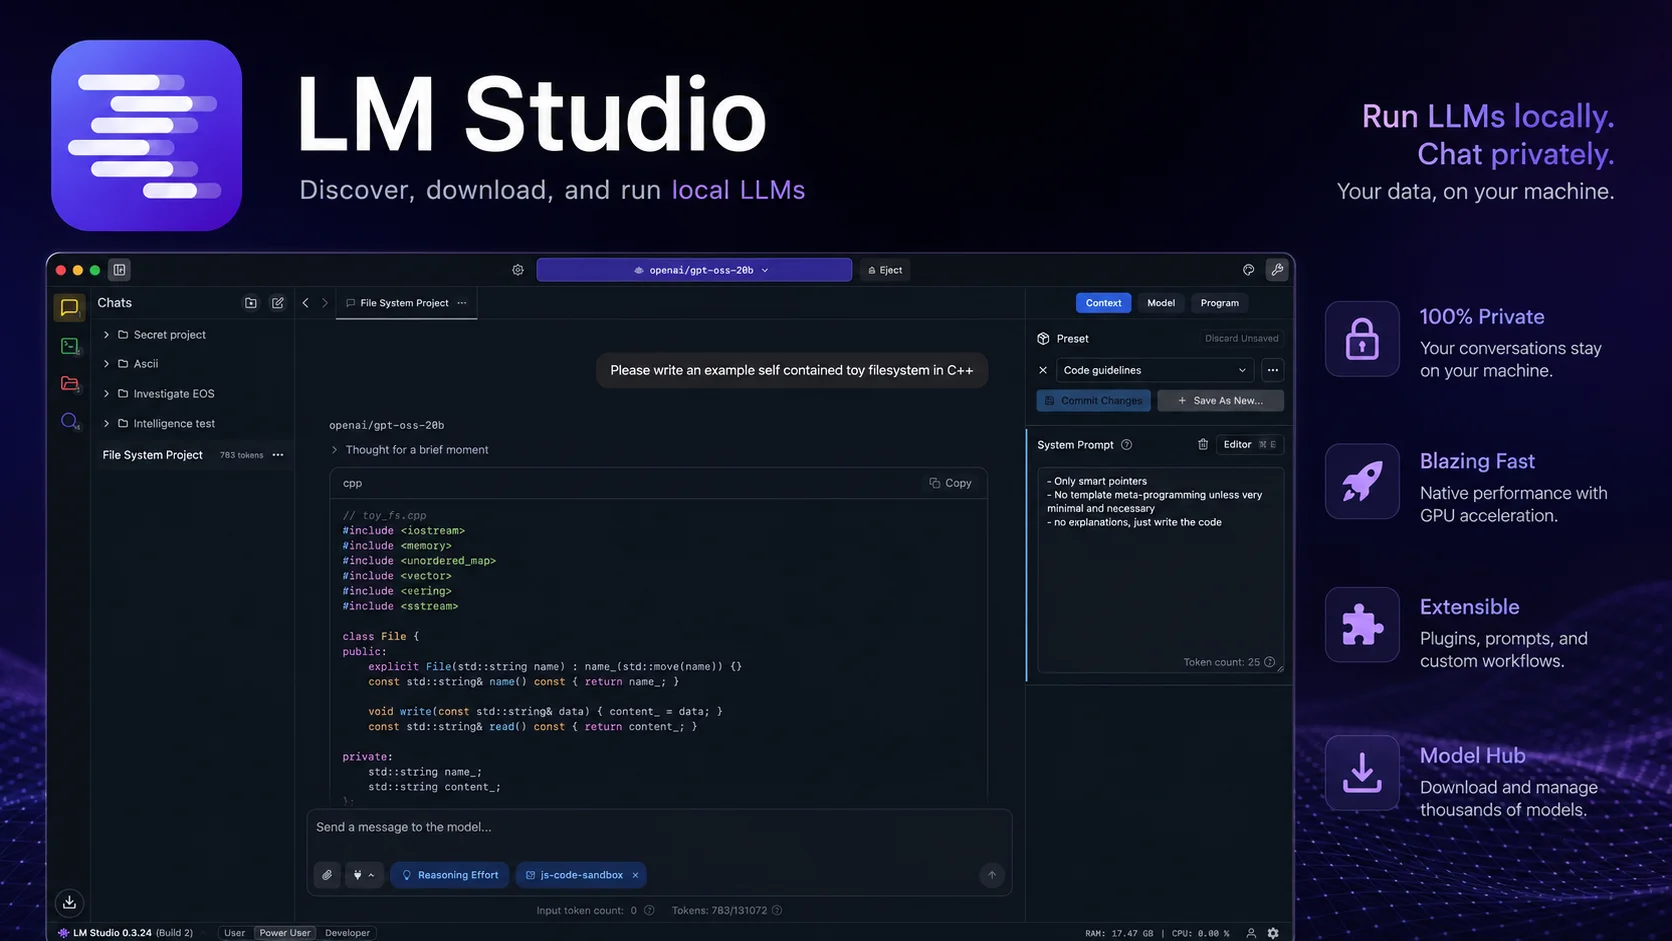
Task: Click the 783 tokens label in sidebar
Action: click(241, 455)
